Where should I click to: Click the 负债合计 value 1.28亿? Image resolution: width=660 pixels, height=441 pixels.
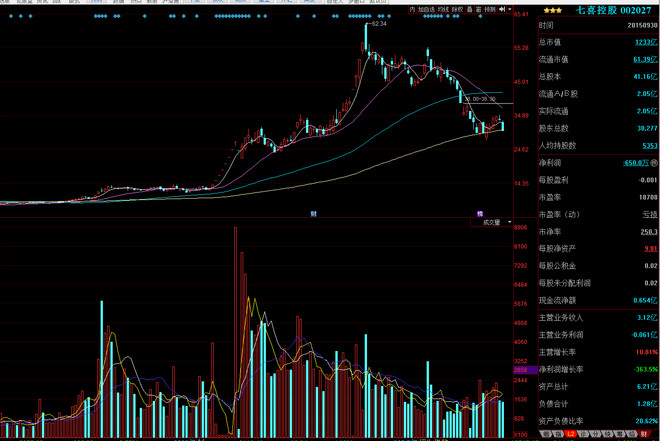coord(647,404)
